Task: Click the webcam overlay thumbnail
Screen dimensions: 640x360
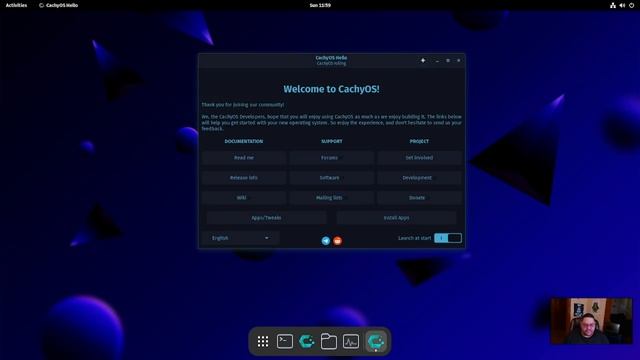Action: coord(591,321)
